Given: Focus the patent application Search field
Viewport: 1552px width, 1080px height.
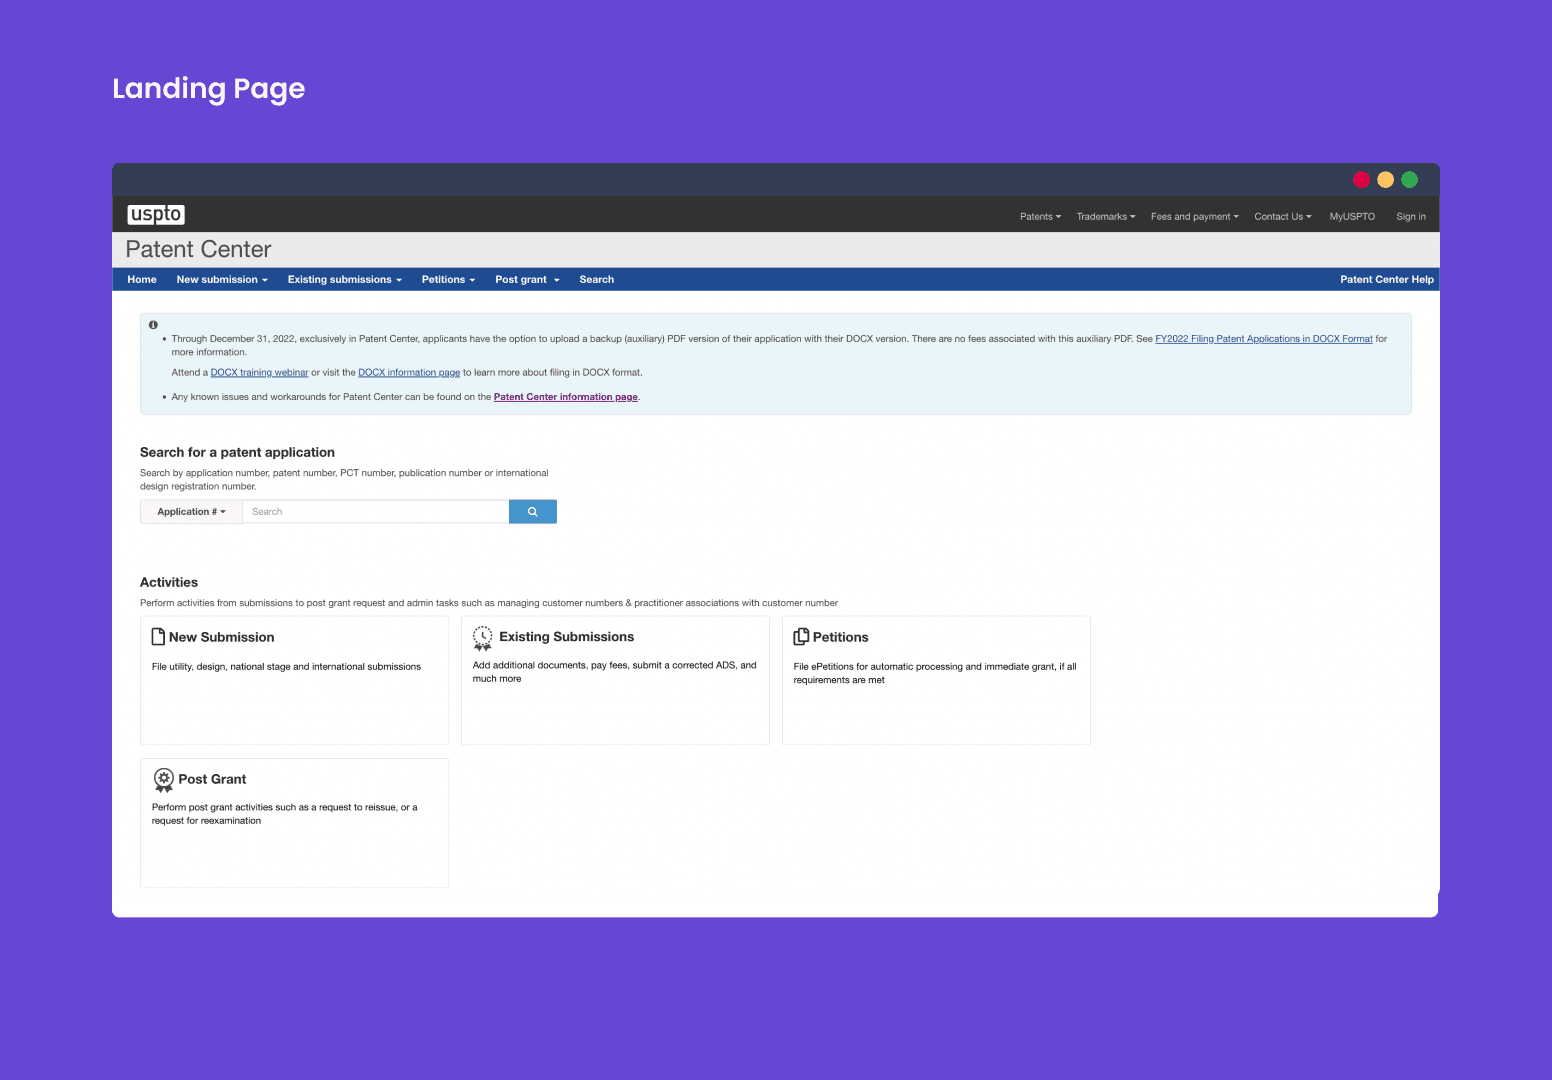Looking at the screenshot, I should pos(376,512).
